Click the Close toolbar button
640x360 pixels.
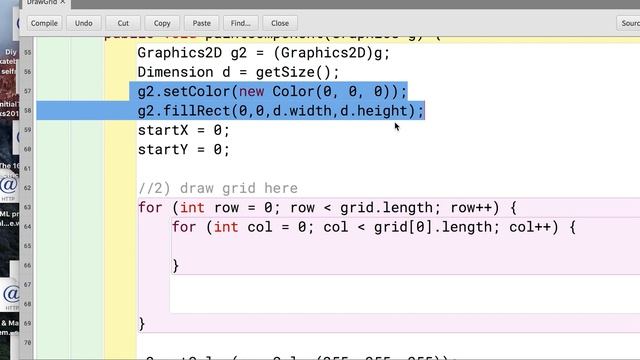(x=280, y=23)
